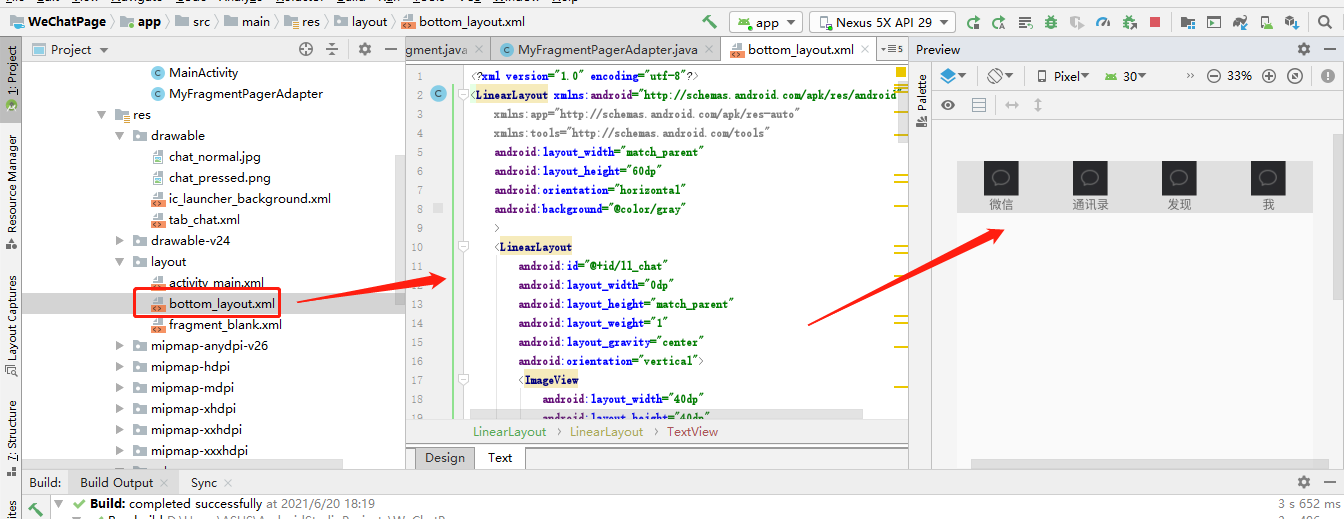1344x519 pixels.
Task: Click the Orientation for Preview dropdown
Action: point(1000,76)
